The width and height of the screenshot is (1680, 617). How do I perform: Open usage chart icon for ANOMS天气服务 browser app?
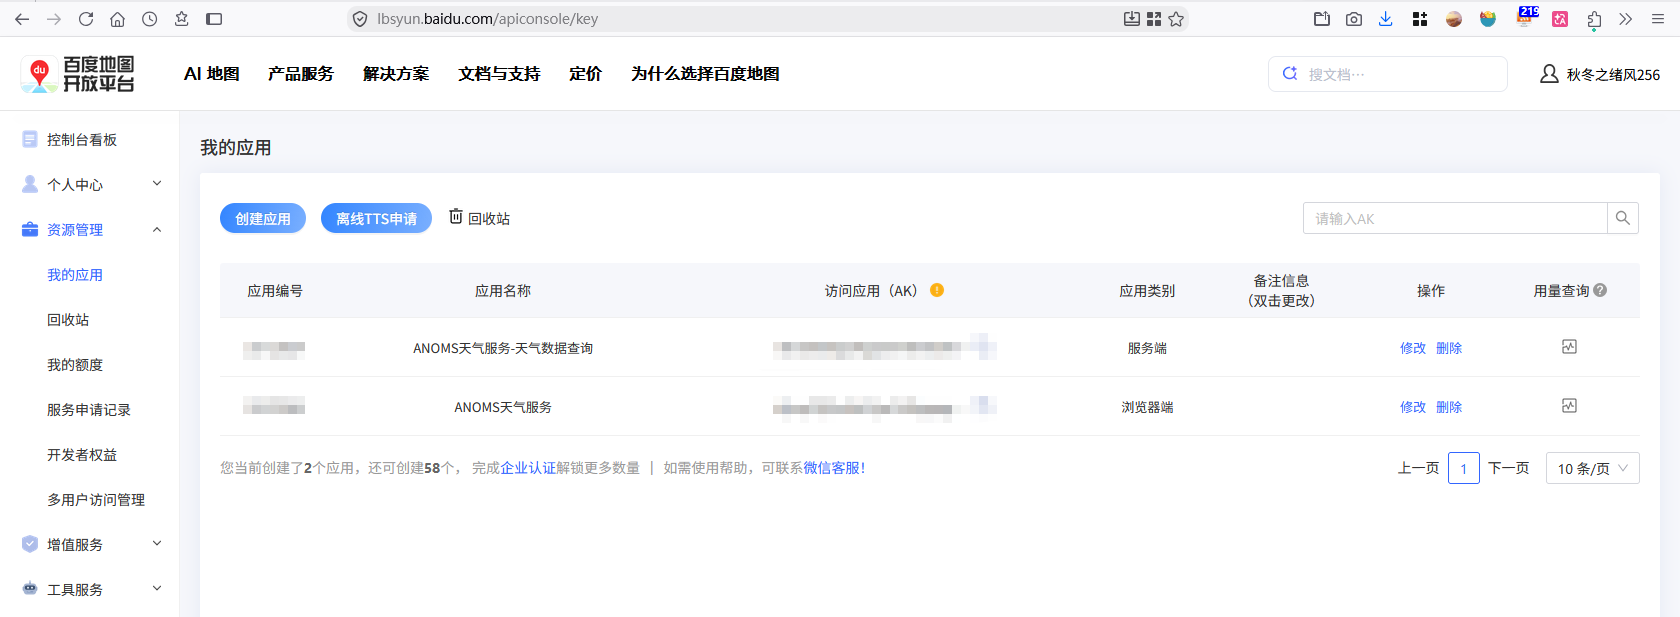[x=1569, y=406]
